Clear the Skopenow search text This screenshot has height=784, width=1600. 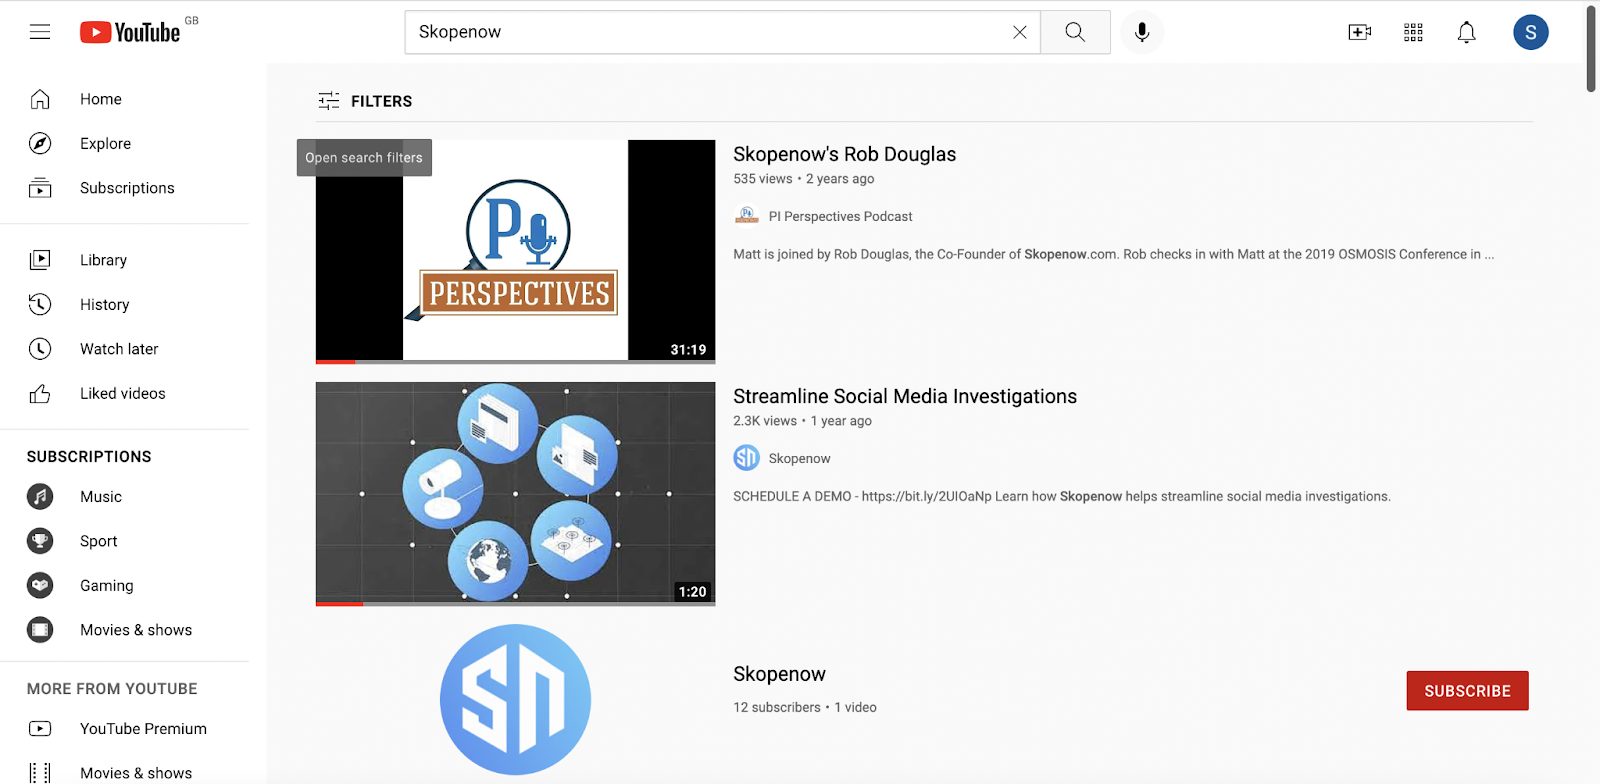click(x=1019, y=32)
